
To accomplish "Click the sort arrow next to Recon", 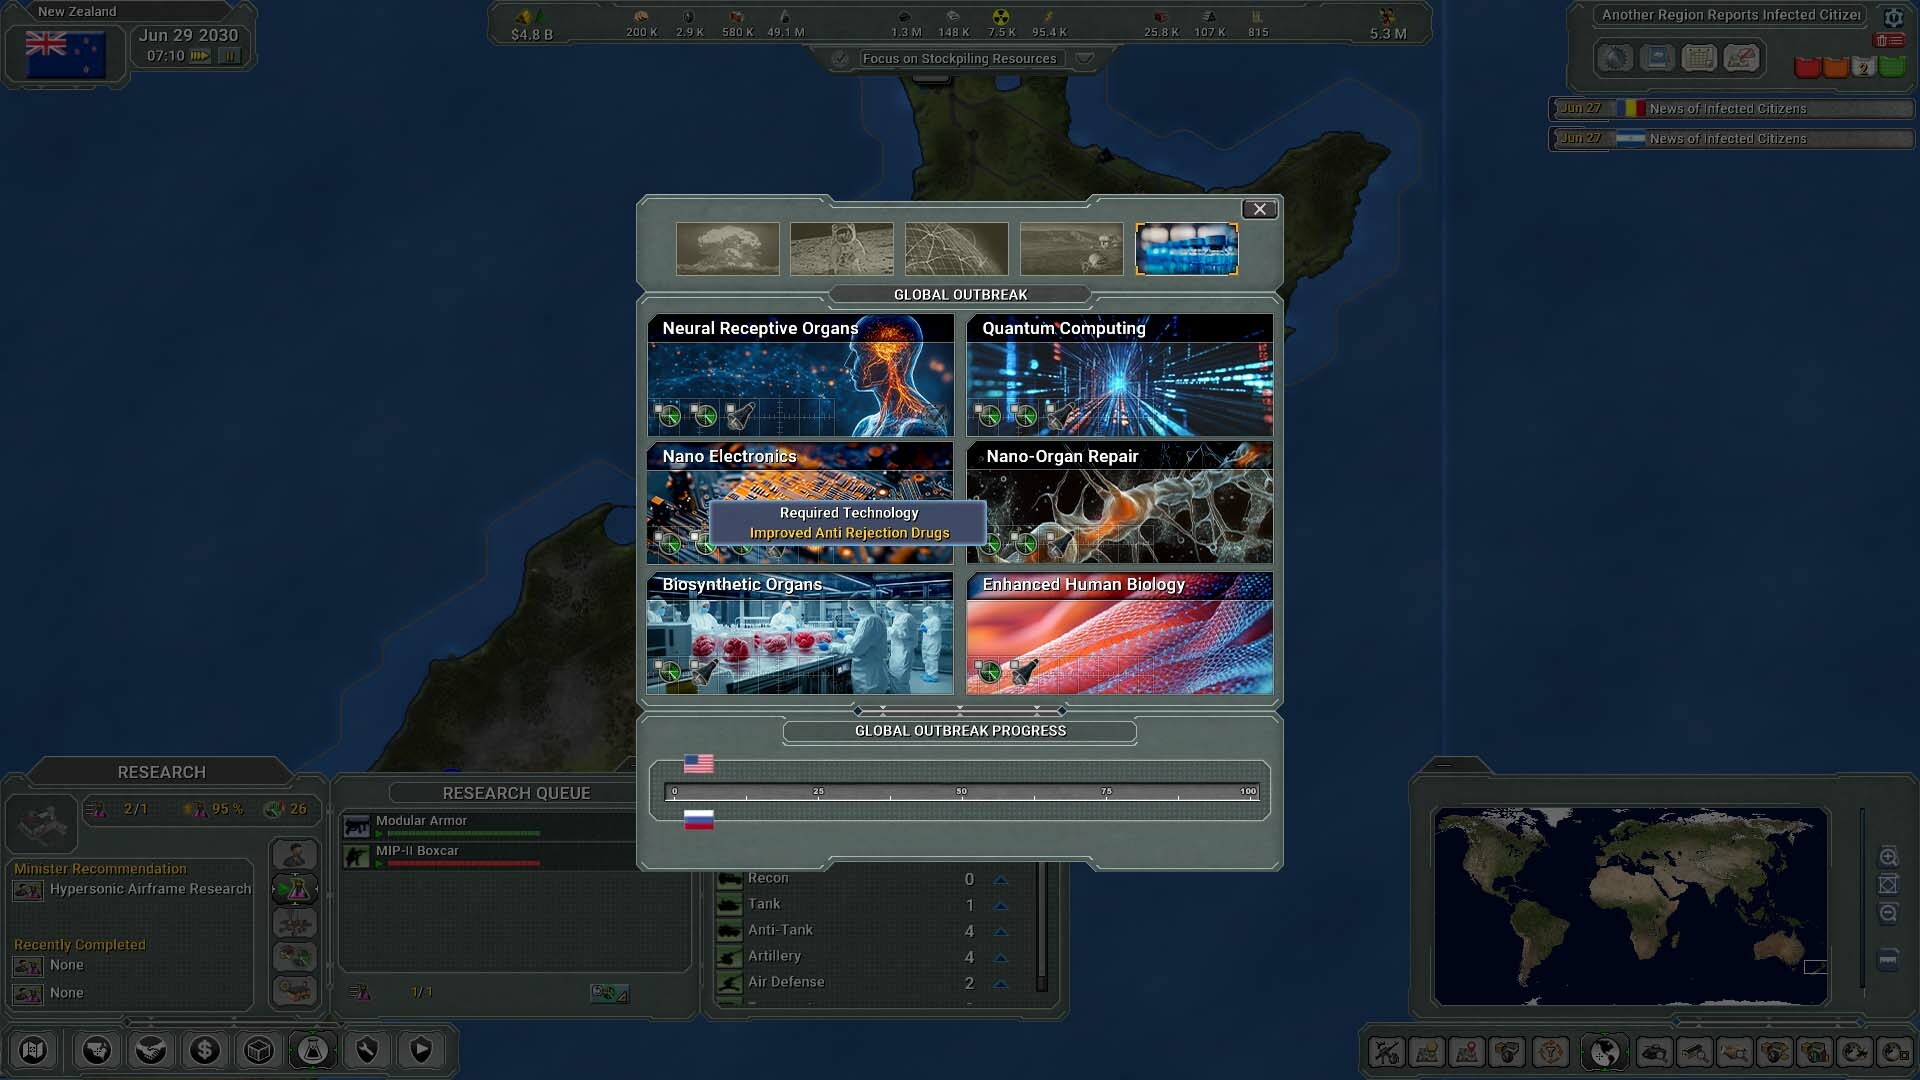I will click(999, 879).
